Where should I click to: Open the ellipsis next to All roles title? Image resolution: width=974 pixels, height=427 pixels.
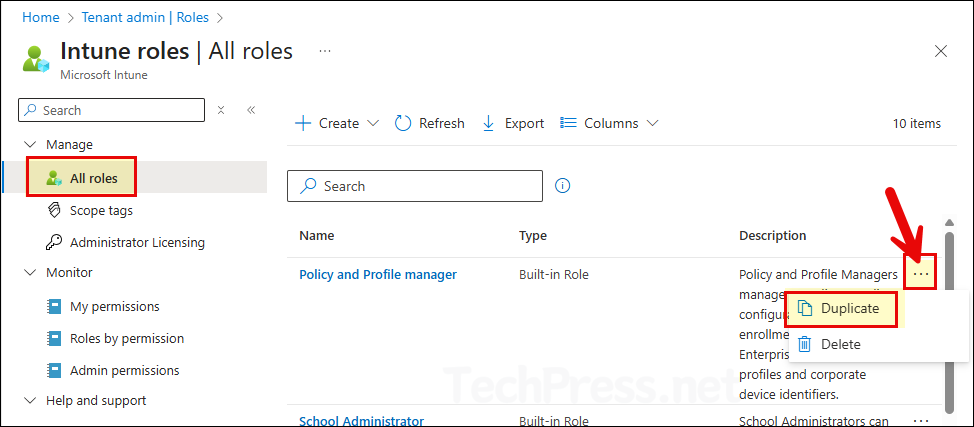(324, 50)
